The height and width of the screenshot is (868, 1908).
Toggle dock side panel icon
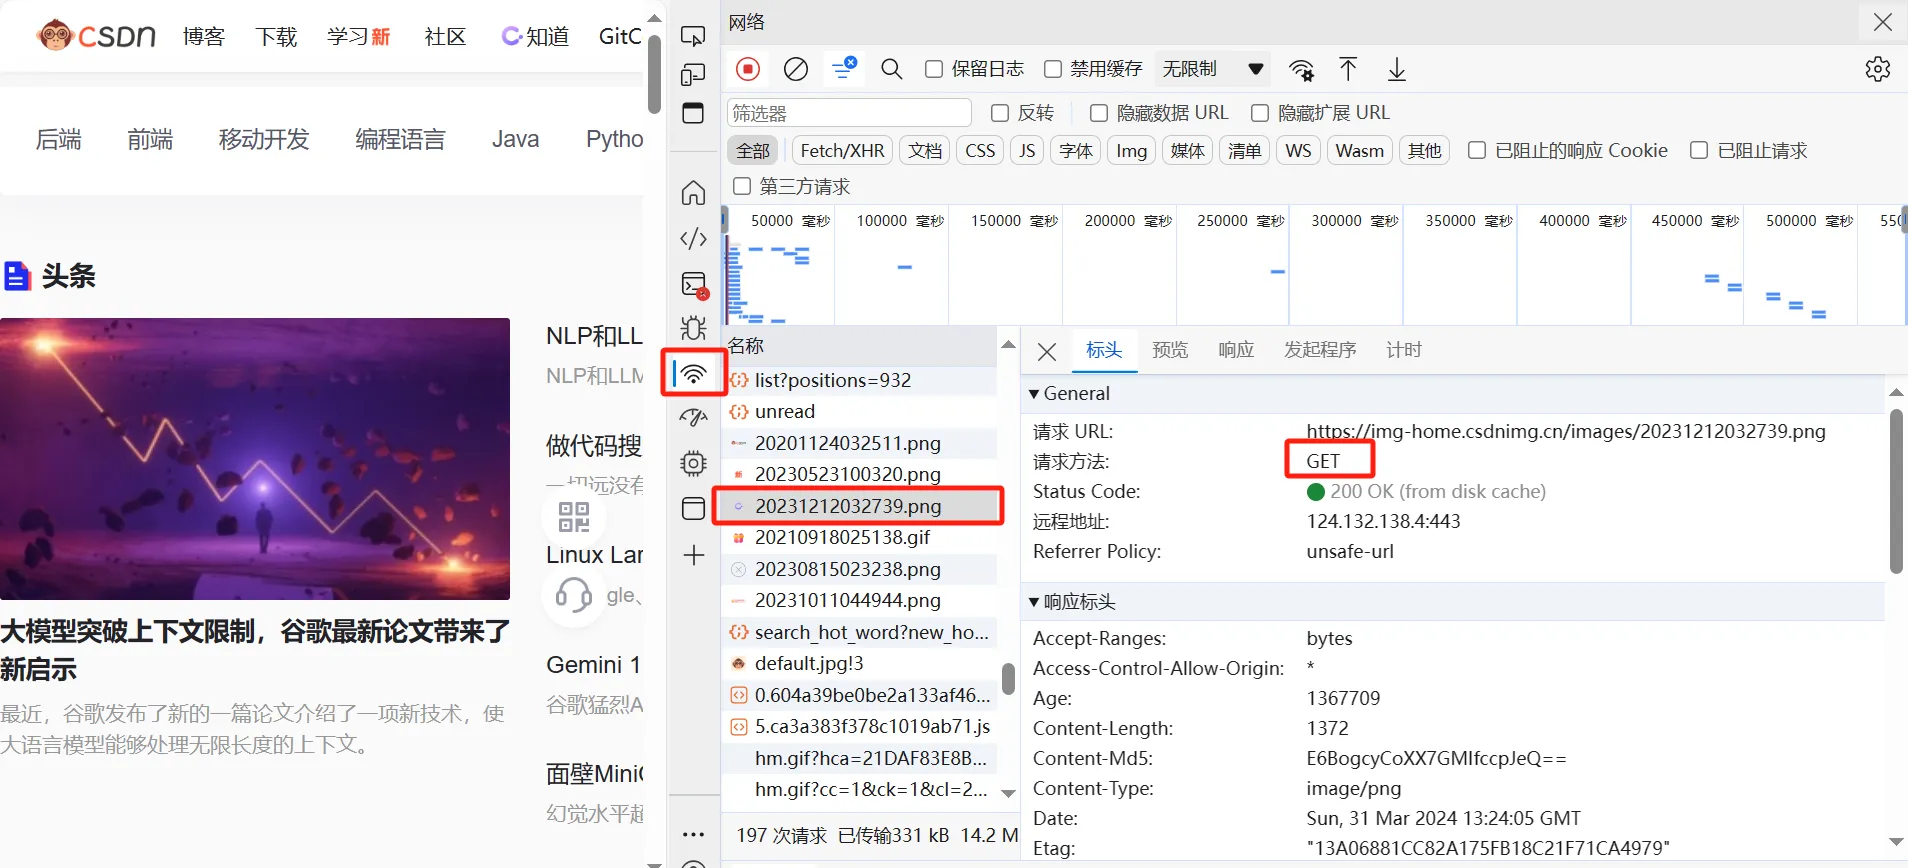(693, 113)
